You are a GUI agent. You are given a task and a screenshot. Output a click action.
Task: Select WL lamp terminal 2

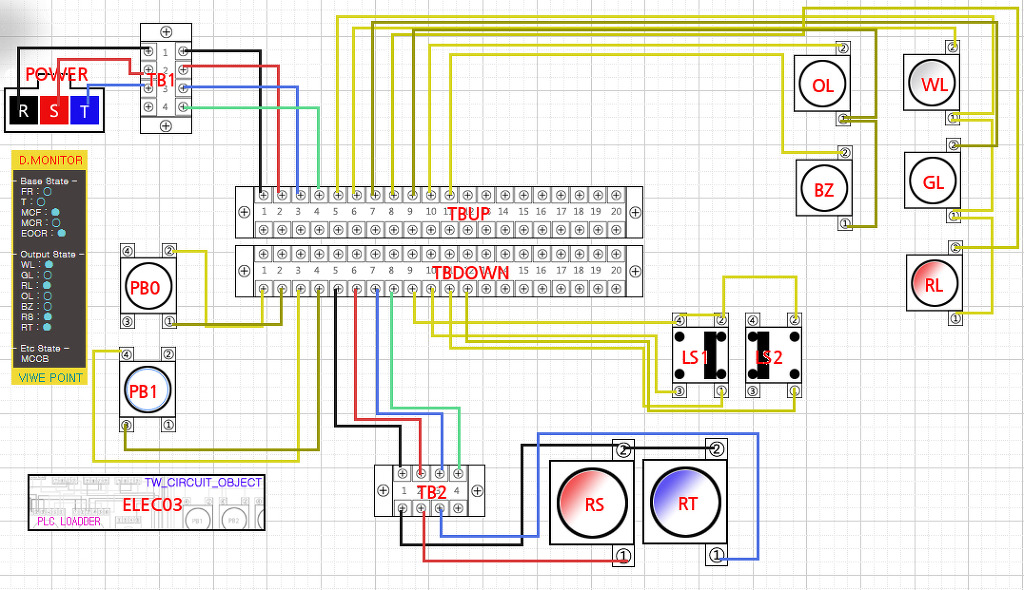tap(953, 46)
